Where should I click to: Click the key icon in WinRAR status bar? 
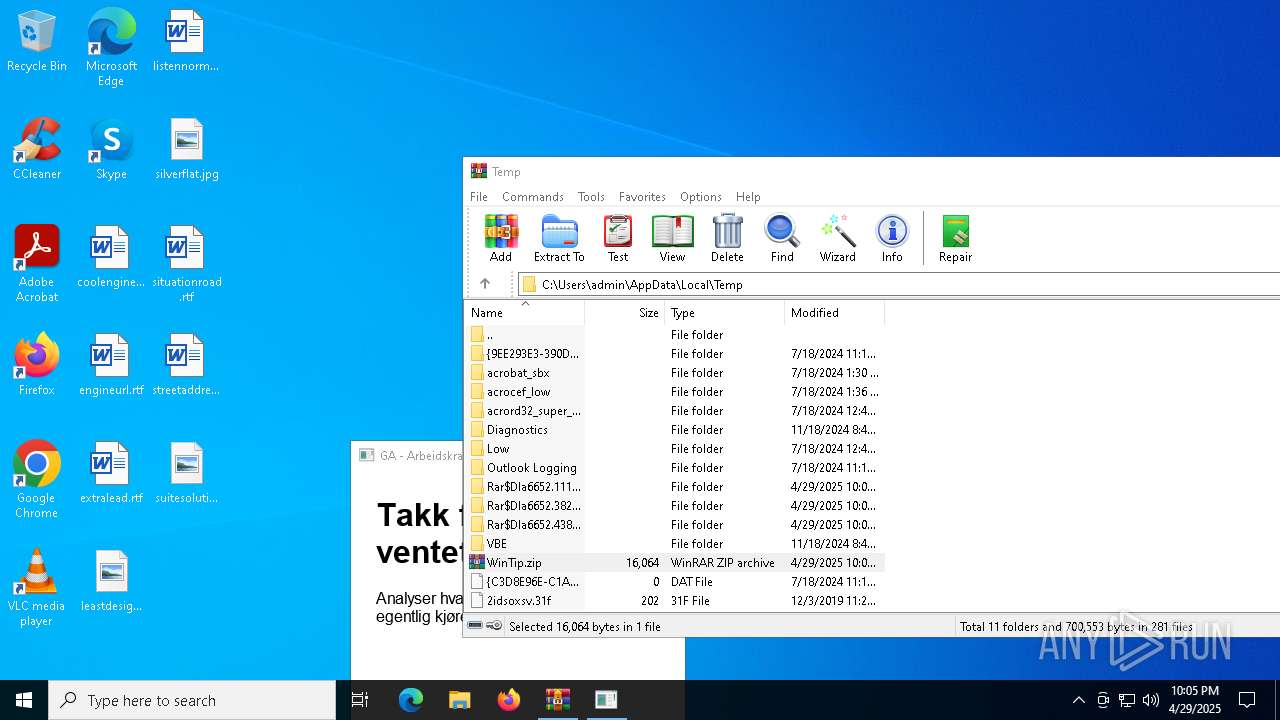494,626
